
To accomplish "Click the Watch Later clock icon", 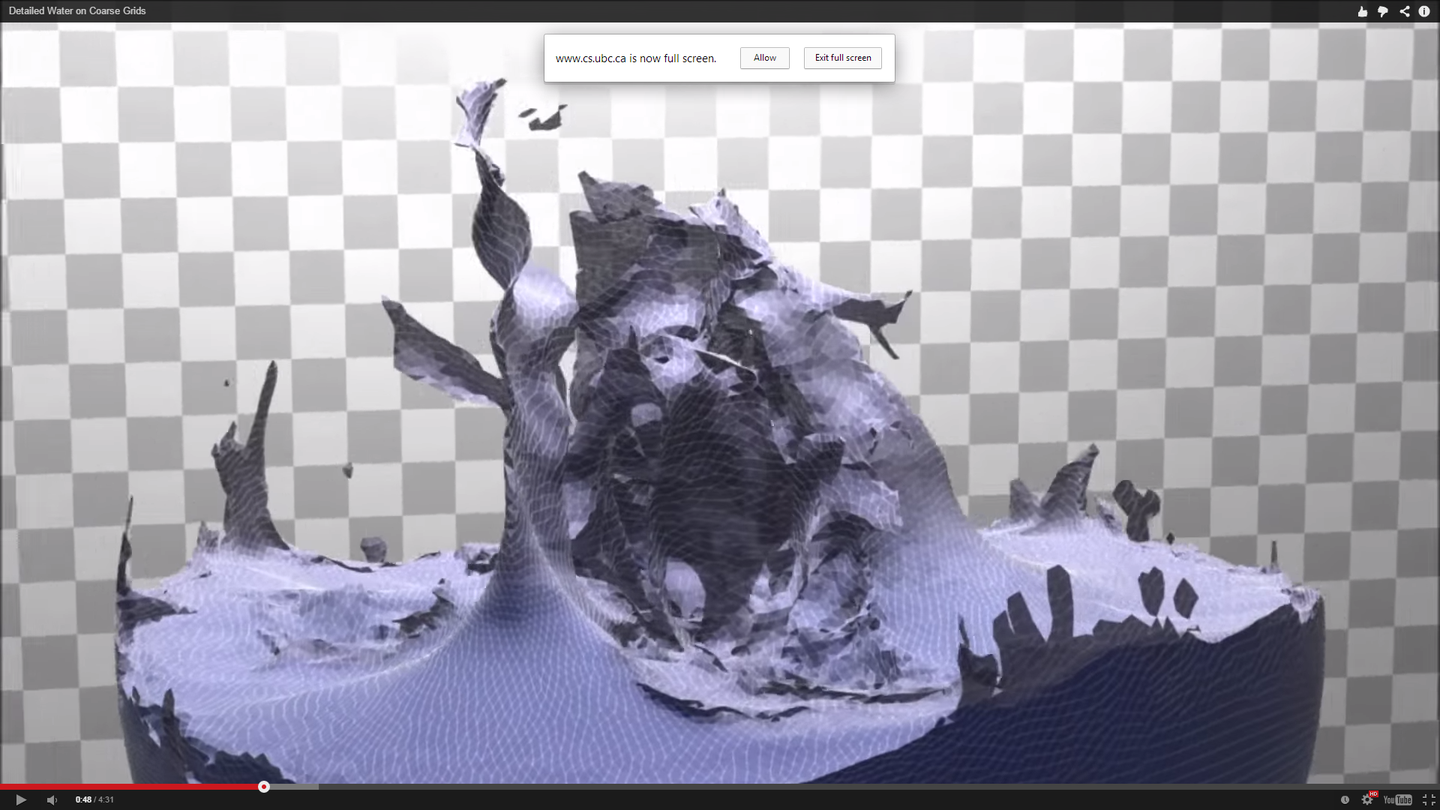I will tap(1345, 800).
